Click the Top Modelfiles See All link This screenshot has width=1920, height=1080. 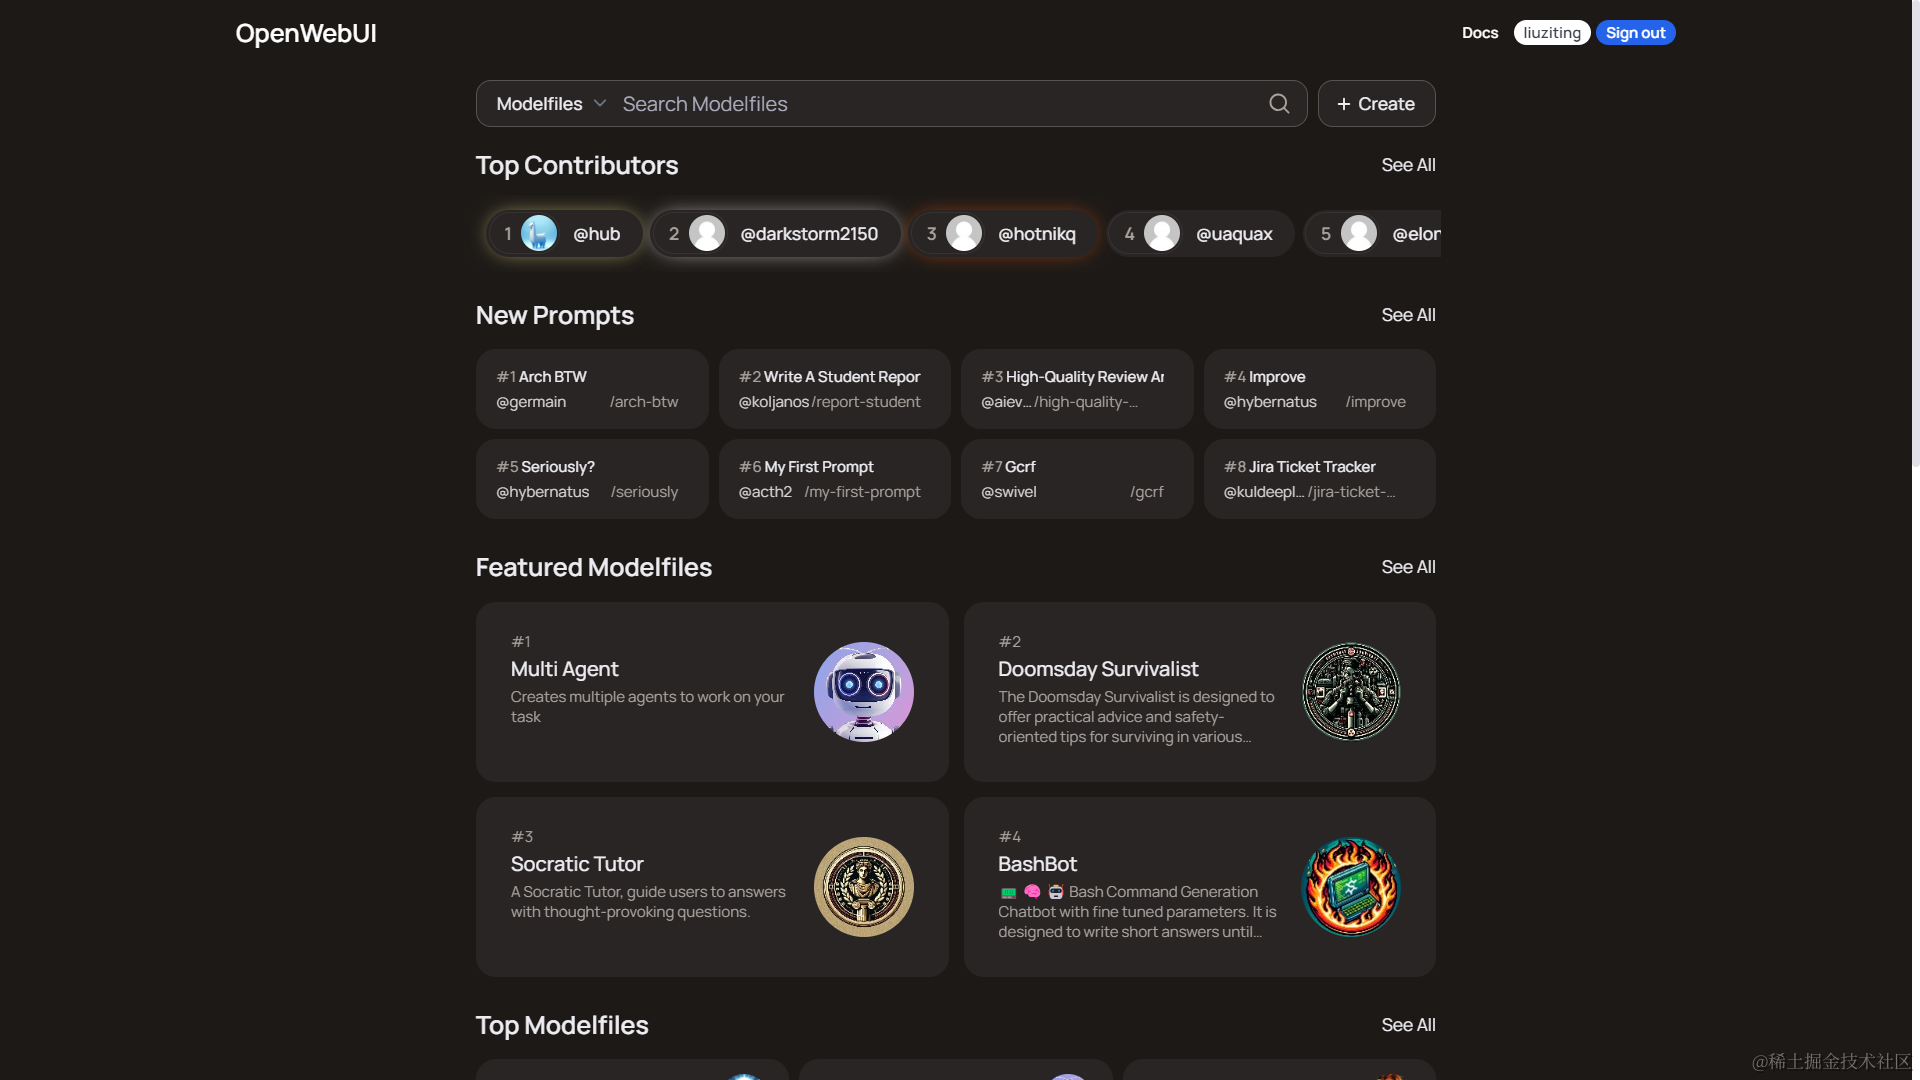coord(1408,1026)
